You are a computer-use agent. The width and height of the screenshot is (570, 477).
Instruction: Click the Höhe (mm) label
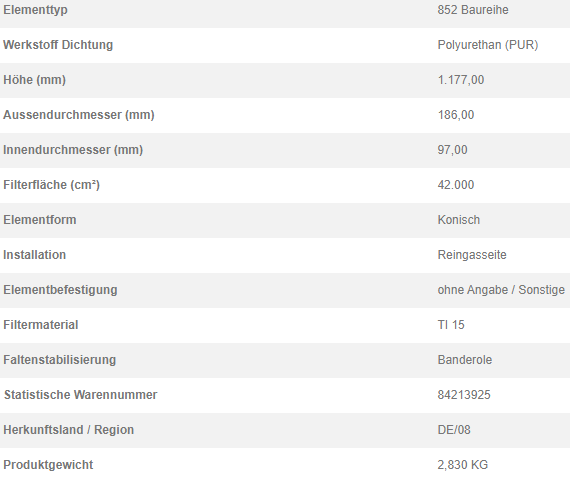[35, 80]
